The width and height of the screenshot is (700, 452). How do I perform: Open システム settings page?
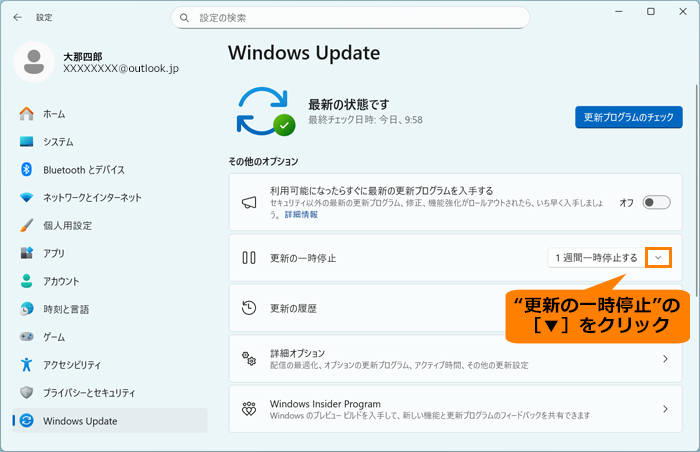tap(110, 142)
